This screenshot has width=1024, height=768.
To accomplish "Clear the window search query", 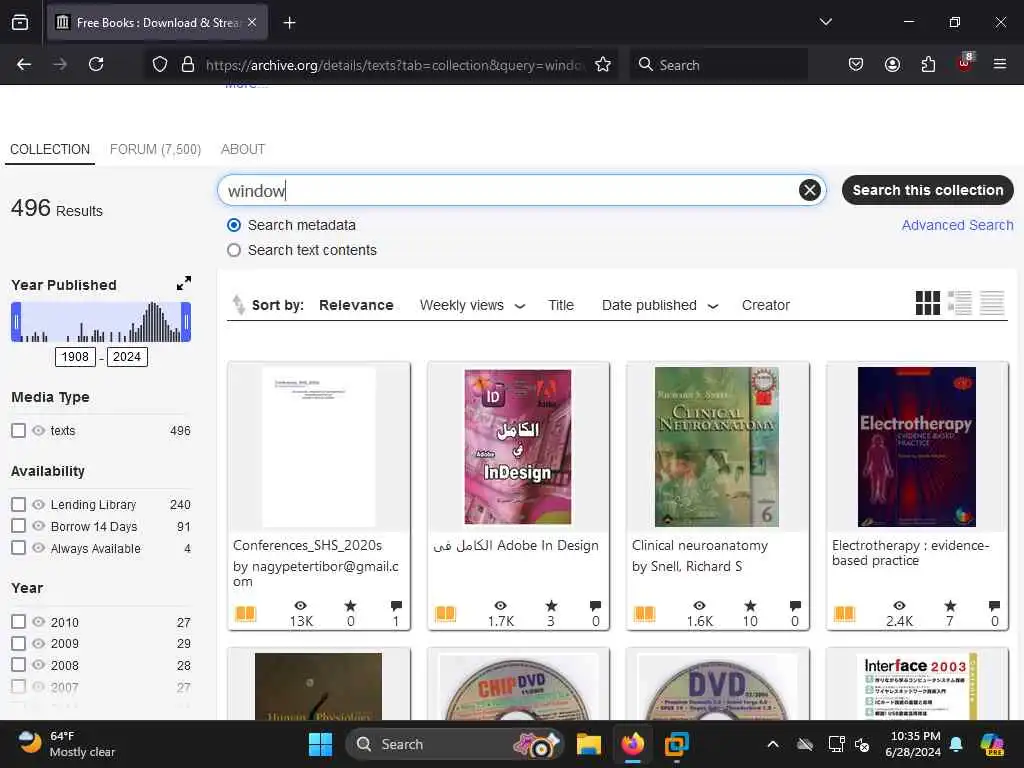I will pyautogui.click(x=810, y=190).
